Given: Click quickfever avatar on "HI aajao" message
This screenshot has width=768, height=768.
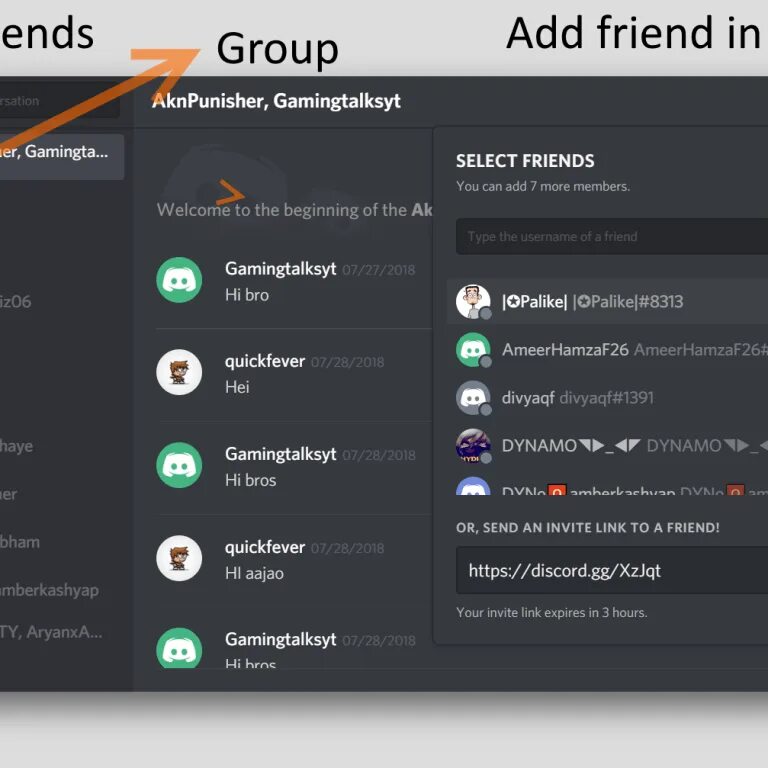Looking at the screenshot, I should 179,558.
